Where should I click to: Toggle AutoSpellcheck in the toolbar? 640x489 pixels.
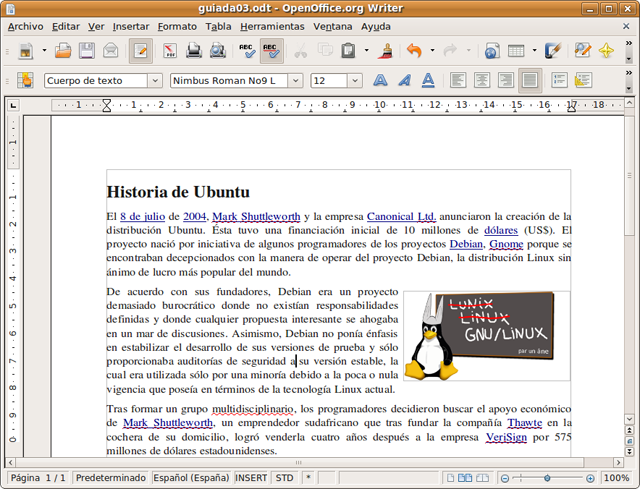point(270,50)
